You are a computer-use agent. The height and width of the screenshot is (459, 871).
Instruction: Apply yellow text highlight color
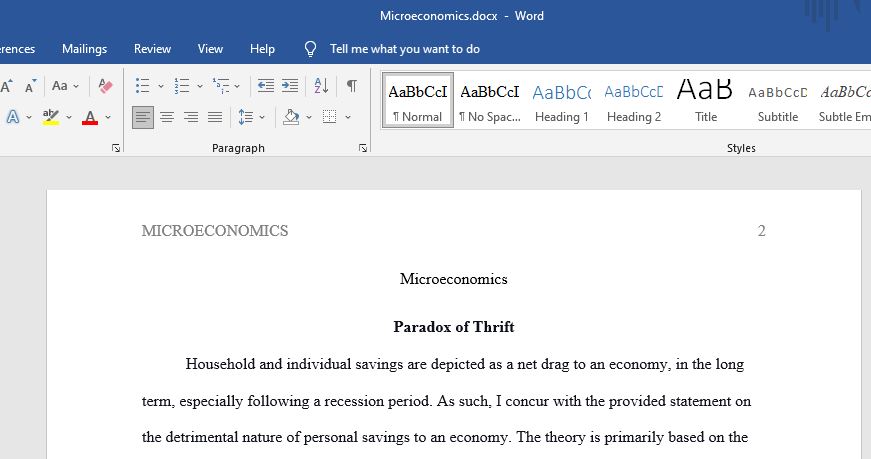coord(51,117)
